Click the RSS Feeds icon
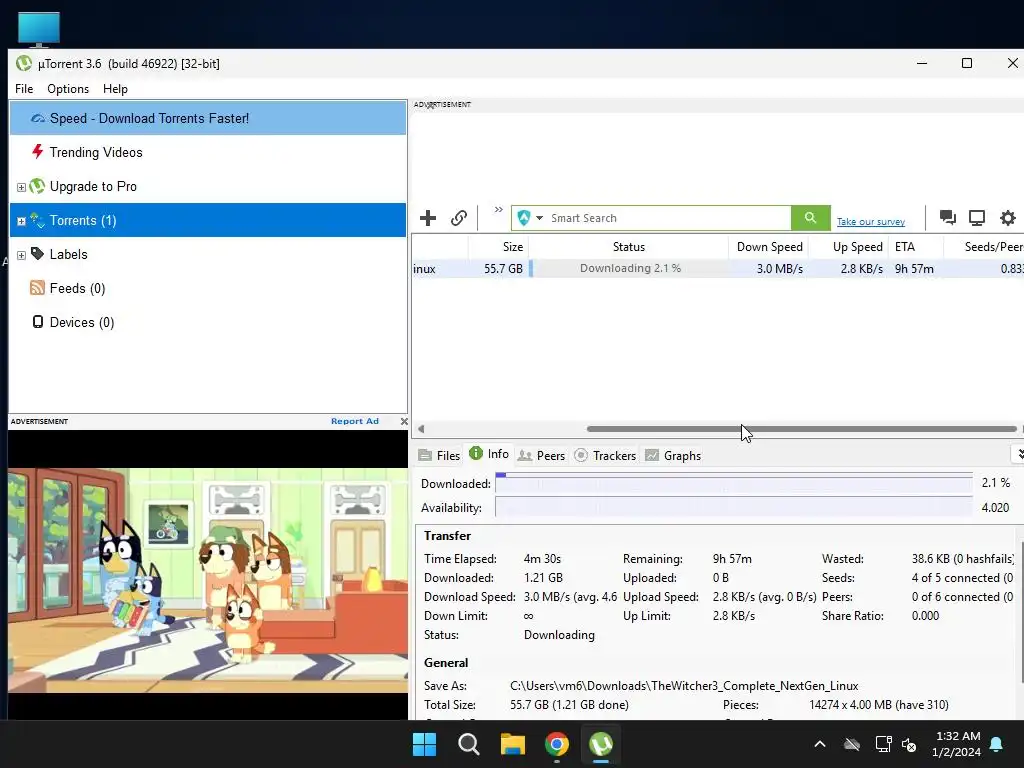 pyautogui.click(x=37, y=287)
